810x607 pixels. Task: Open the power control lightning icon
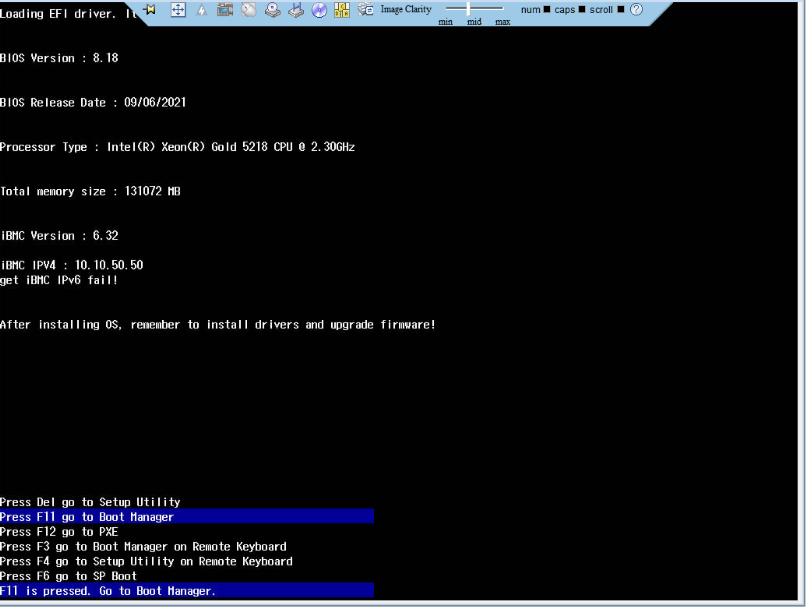202,10
